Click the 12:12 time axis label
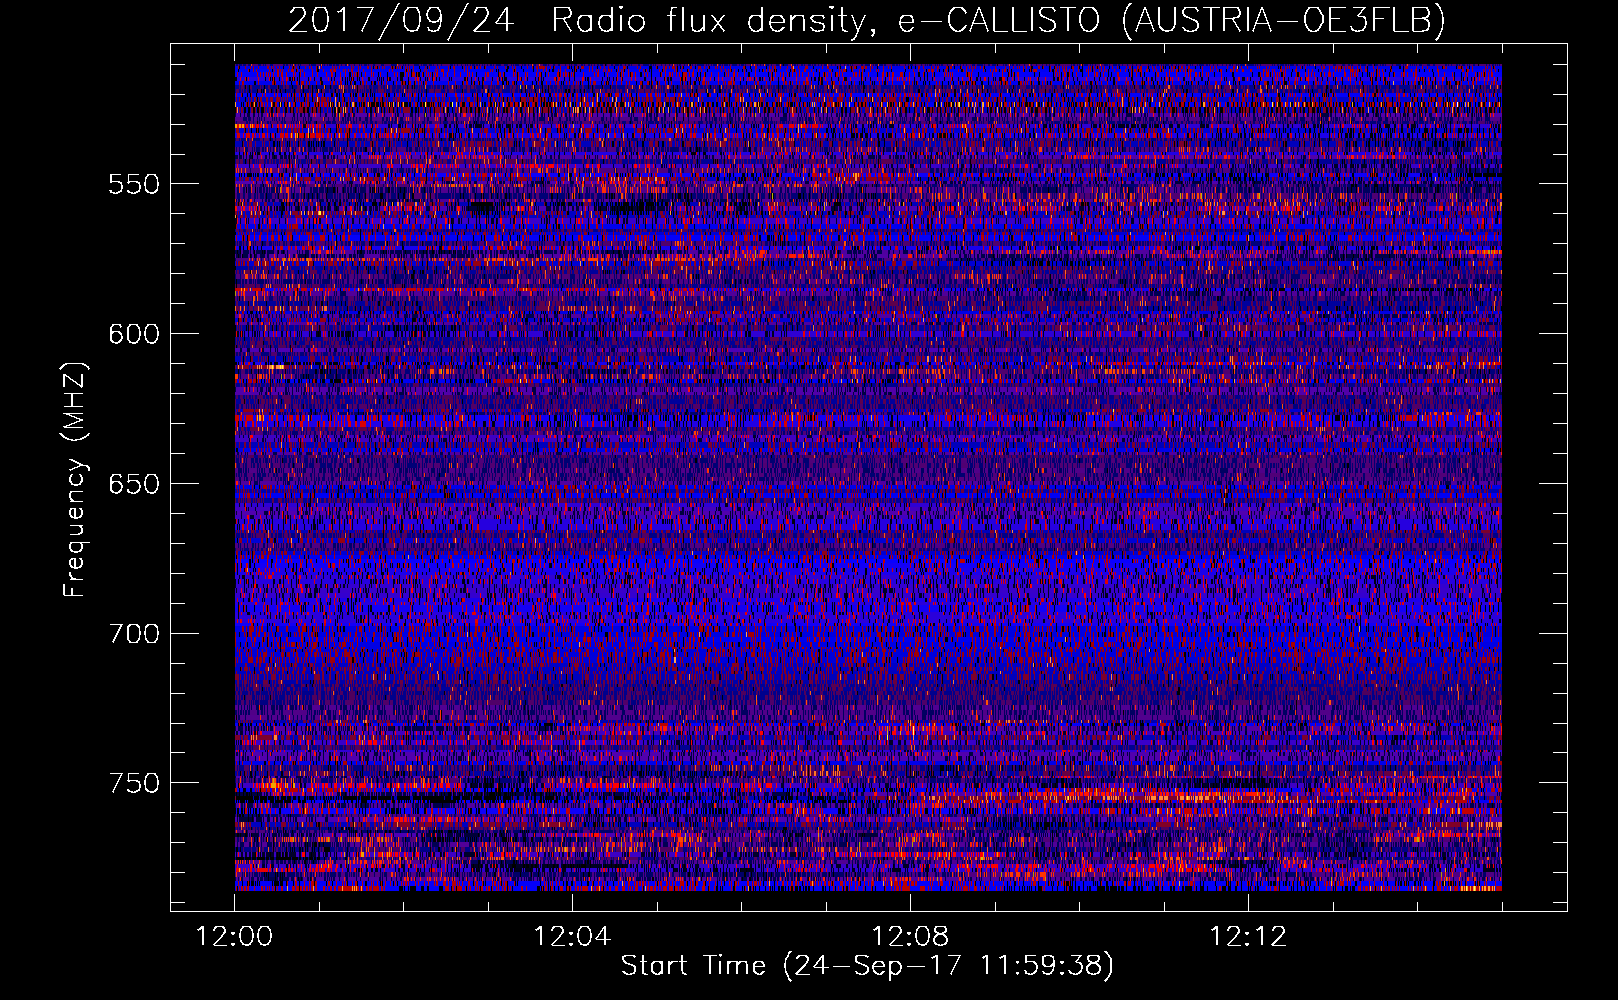 [x=1248, y=937]
